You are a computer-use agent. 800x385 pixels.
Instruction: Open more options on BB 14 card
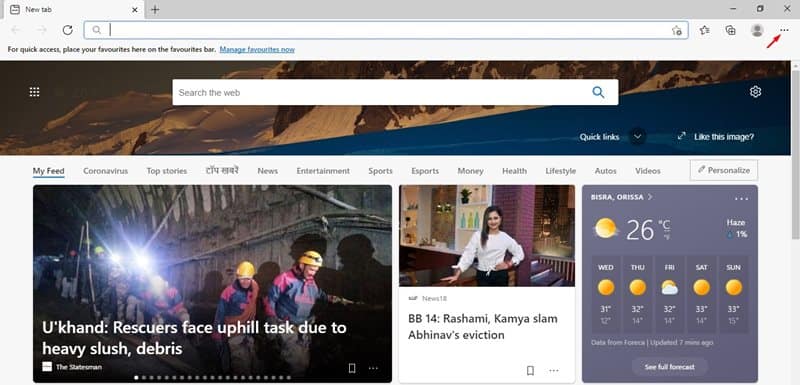tap(554, 370)
